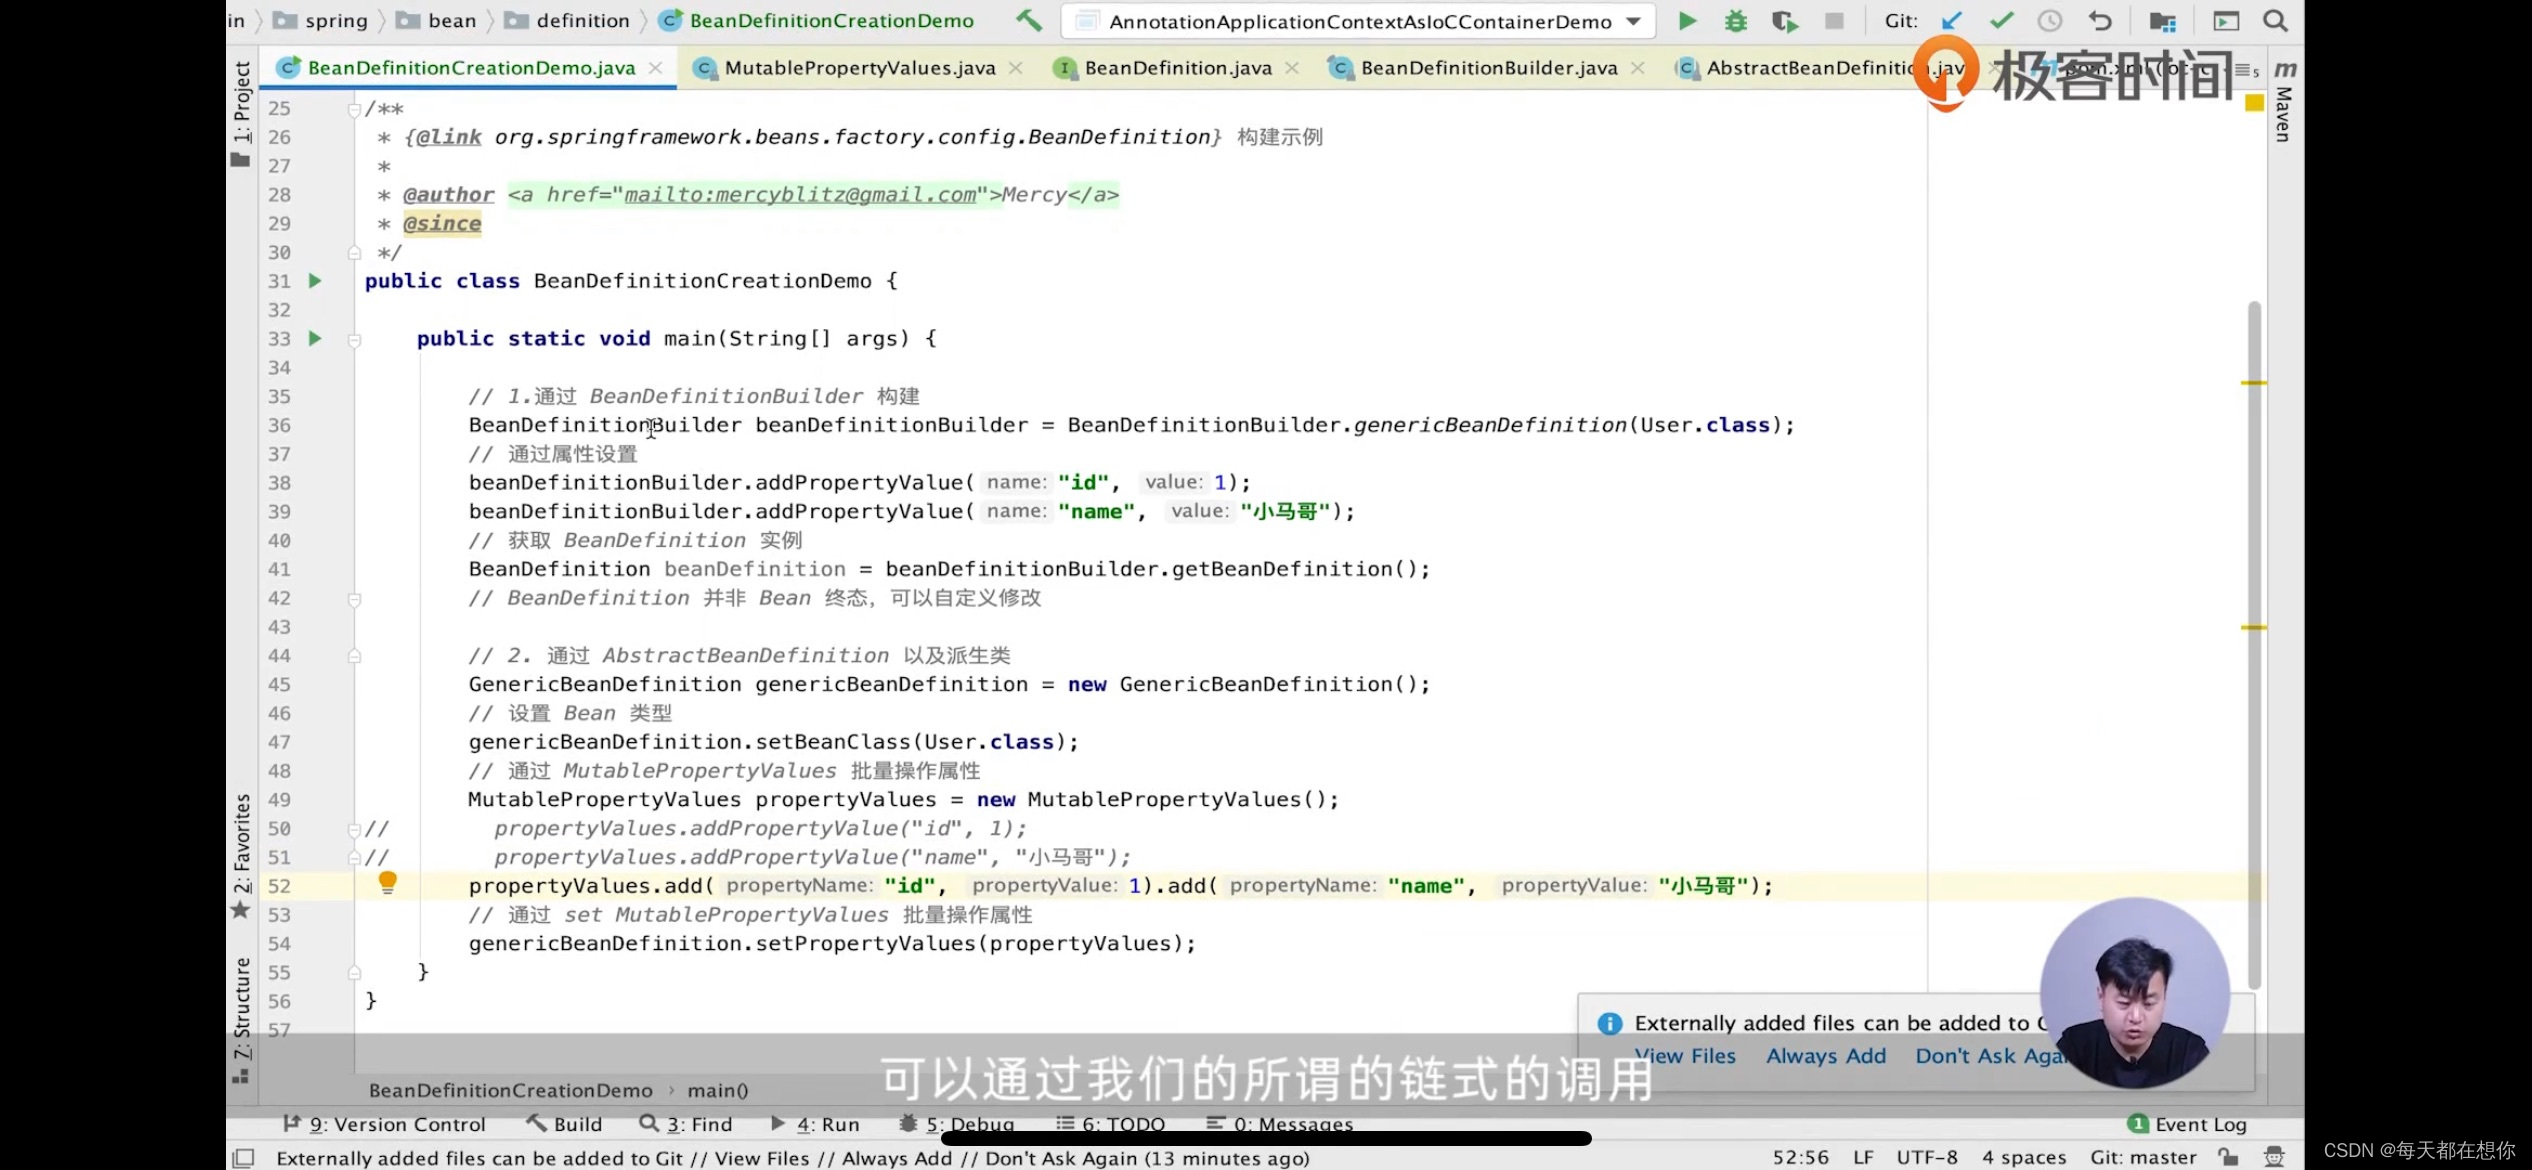
Task: Click 4 spaces indent setting
Action: 2024,1157
